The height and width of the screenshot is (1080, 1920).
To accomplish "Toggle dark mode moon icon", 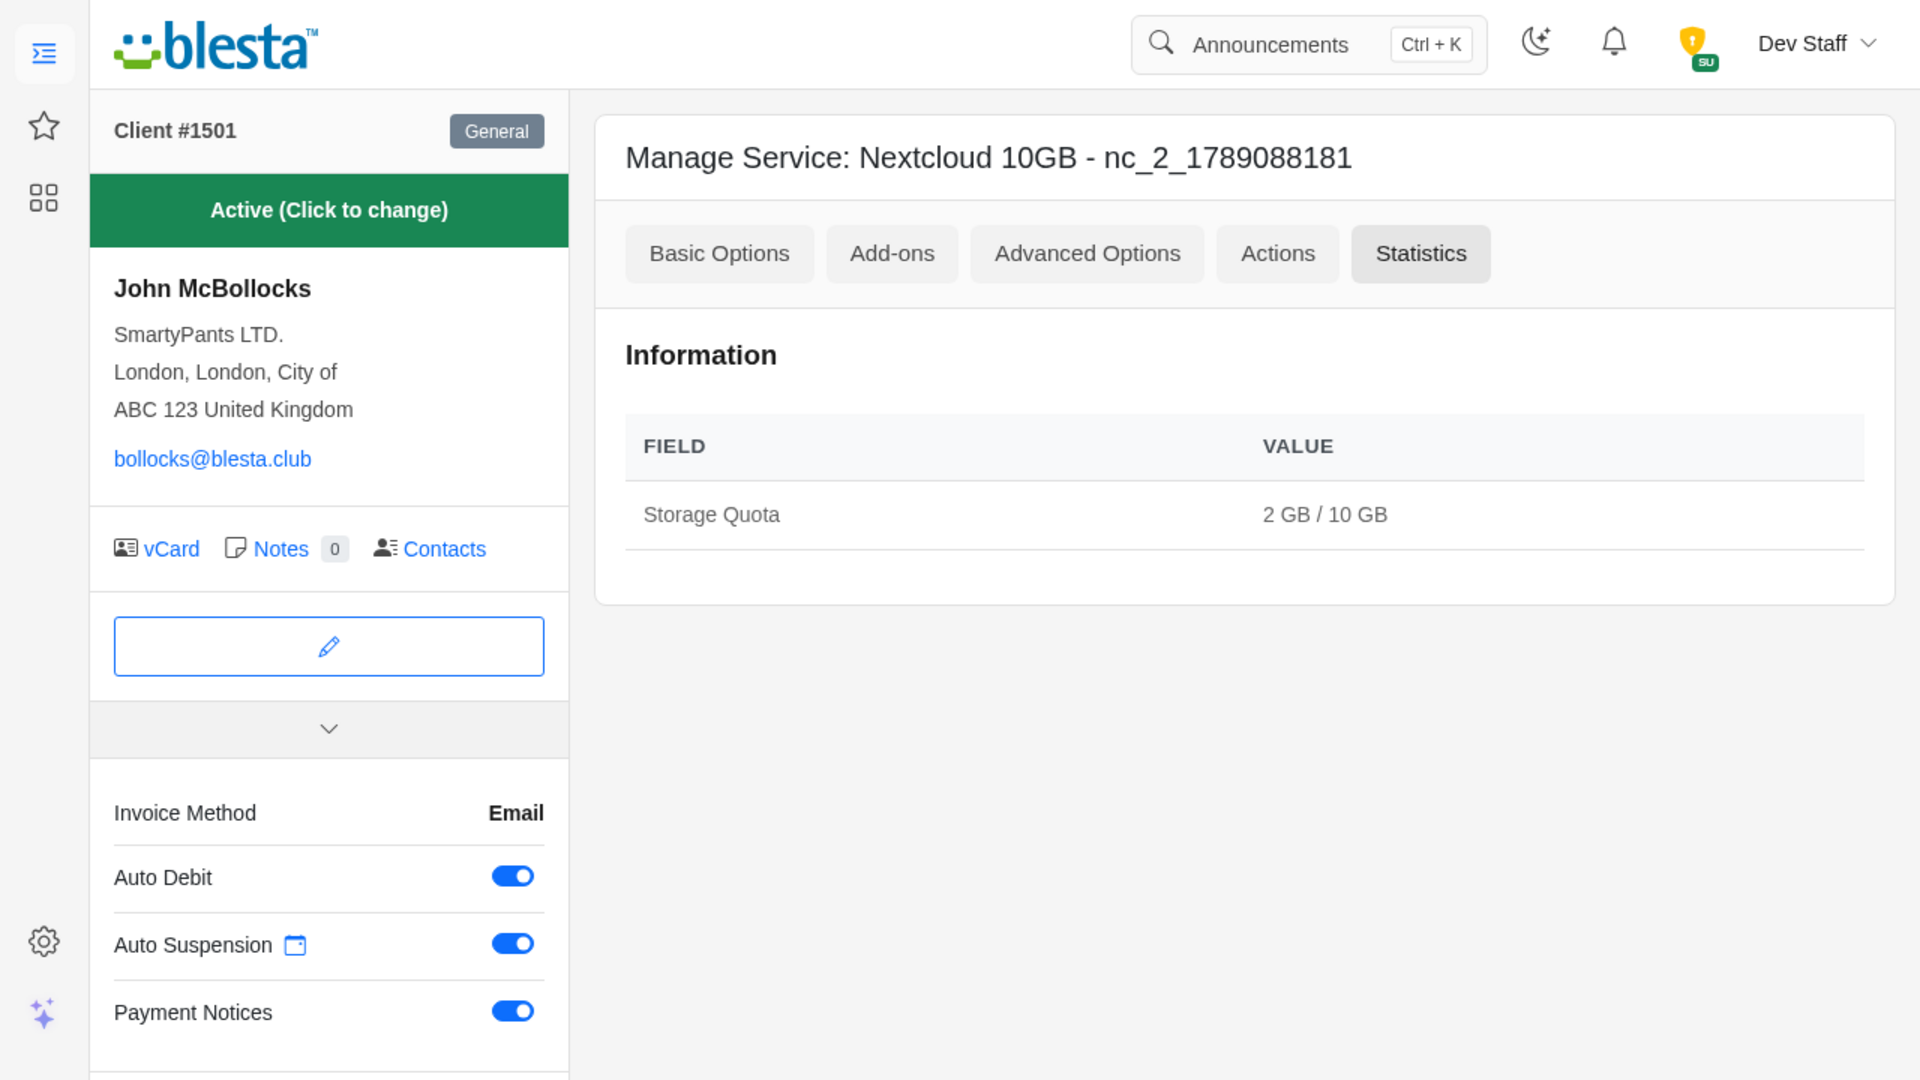I will click(1536, 42).
